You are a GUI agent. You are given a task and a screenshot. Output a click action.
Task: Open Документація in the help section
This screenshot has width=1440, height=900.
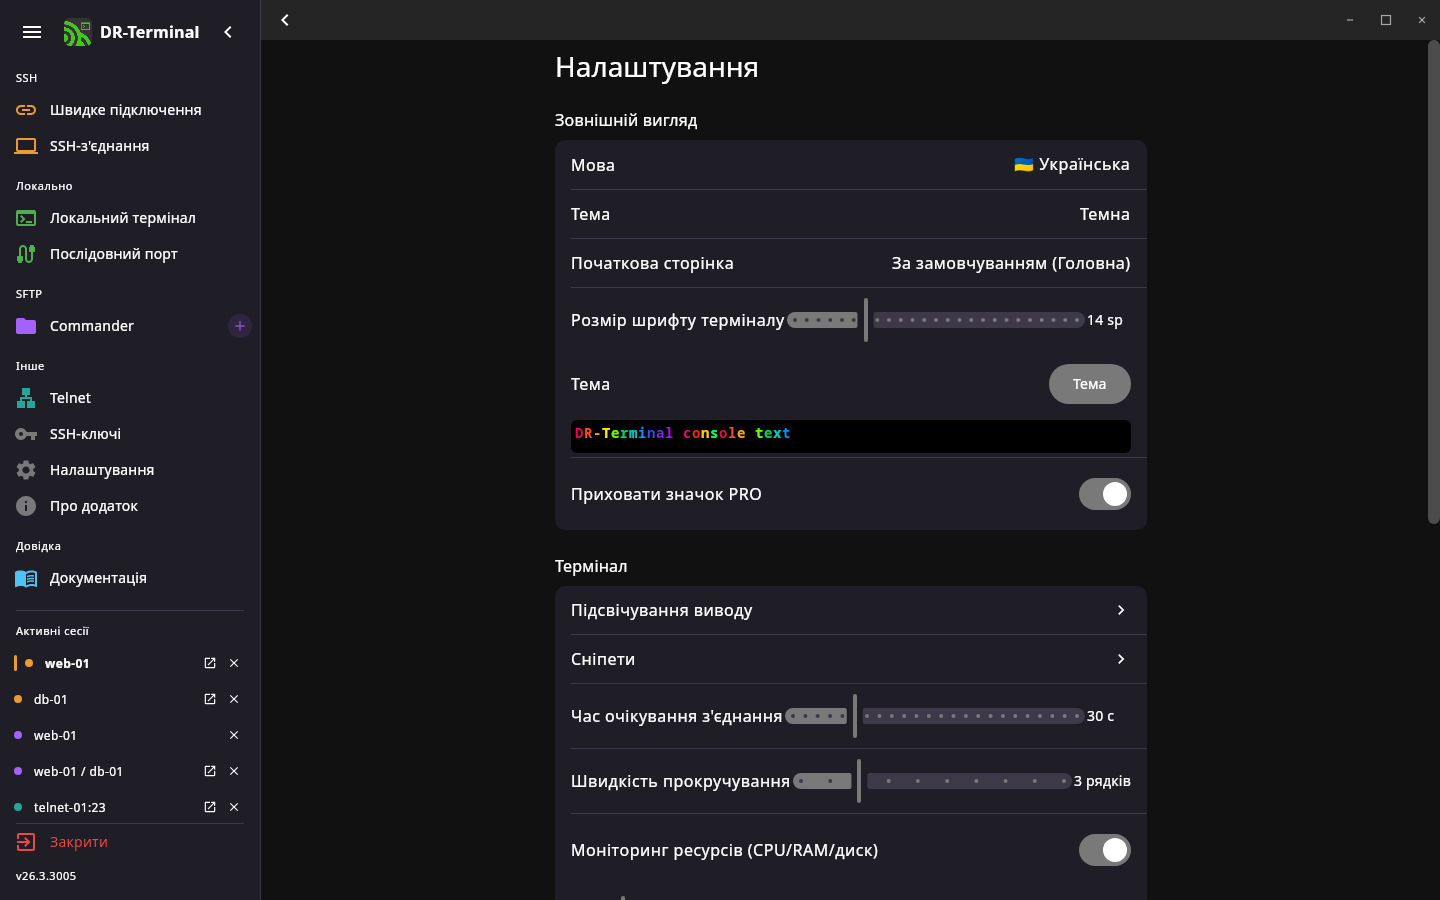130,578
